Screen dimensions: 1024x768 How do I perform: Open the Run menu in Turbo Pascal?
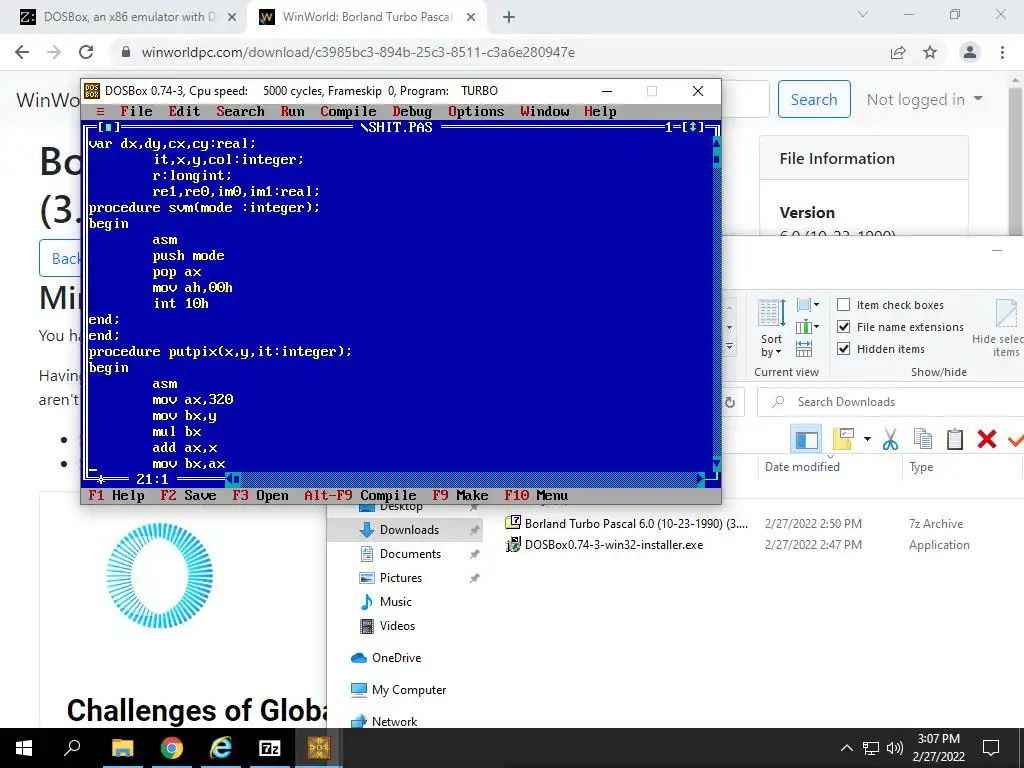click(x=293, y=112)
